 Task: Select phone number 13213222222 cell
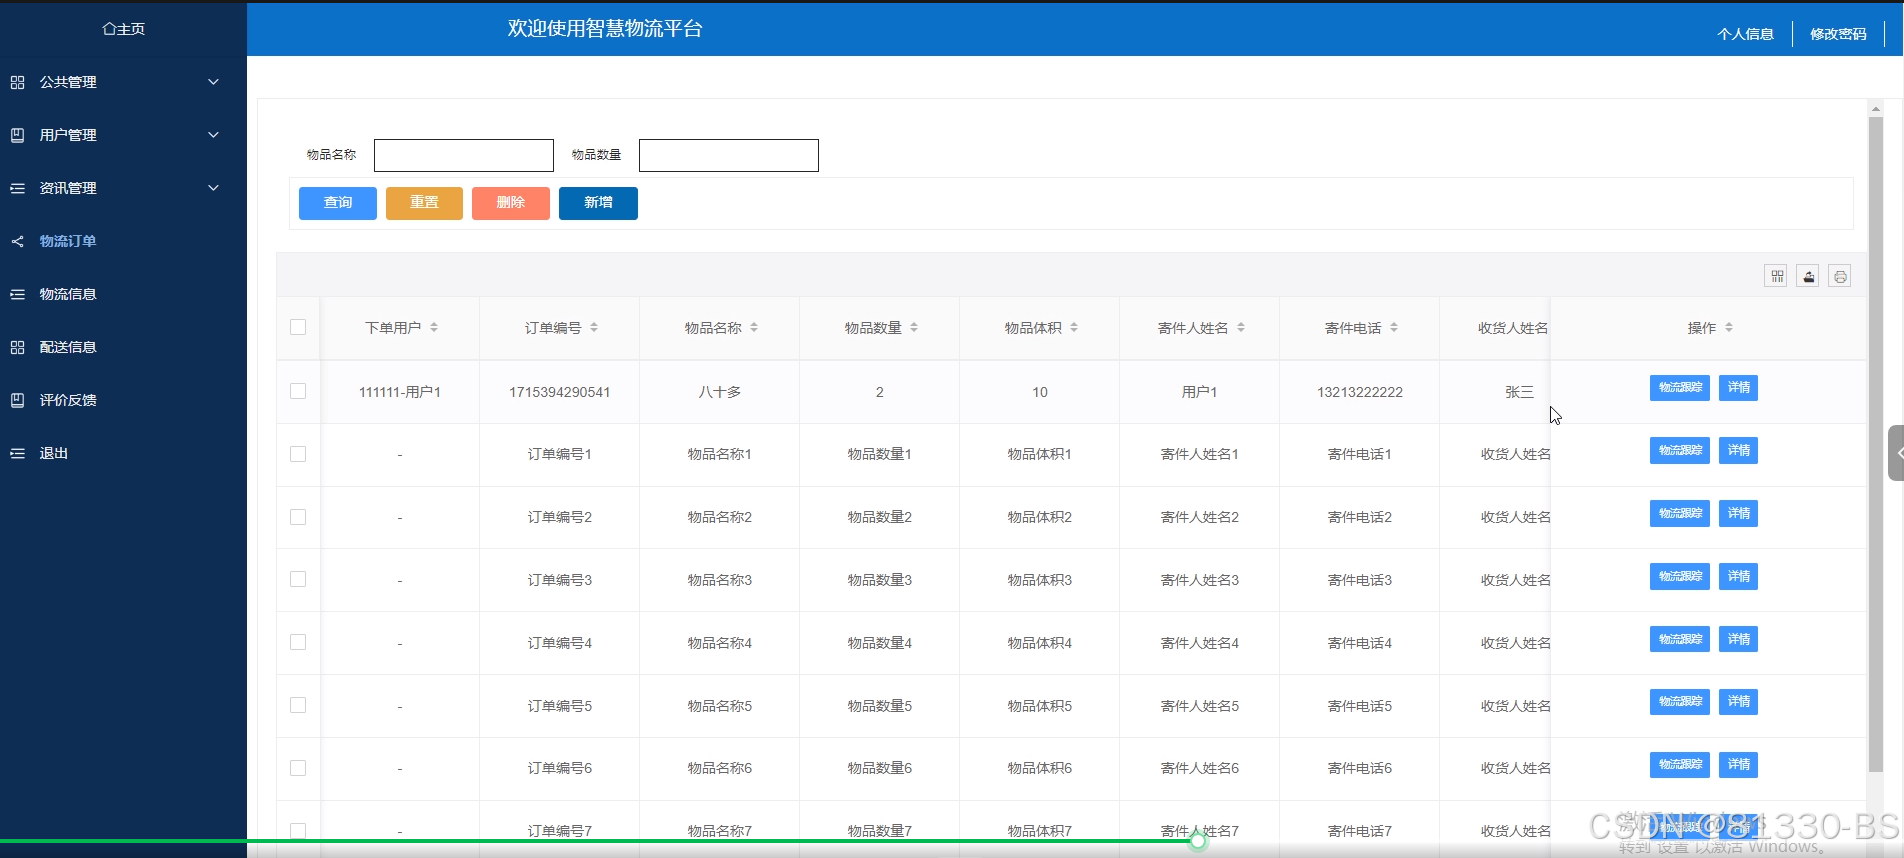click(x=1360, y=392)
